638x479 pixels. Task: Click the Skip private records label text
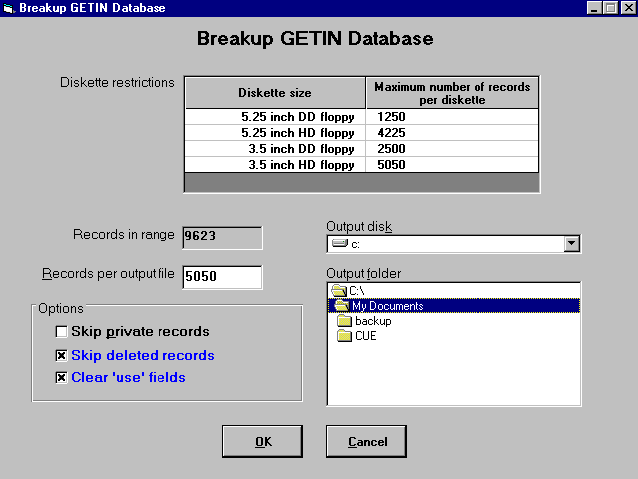pos(140,332)
